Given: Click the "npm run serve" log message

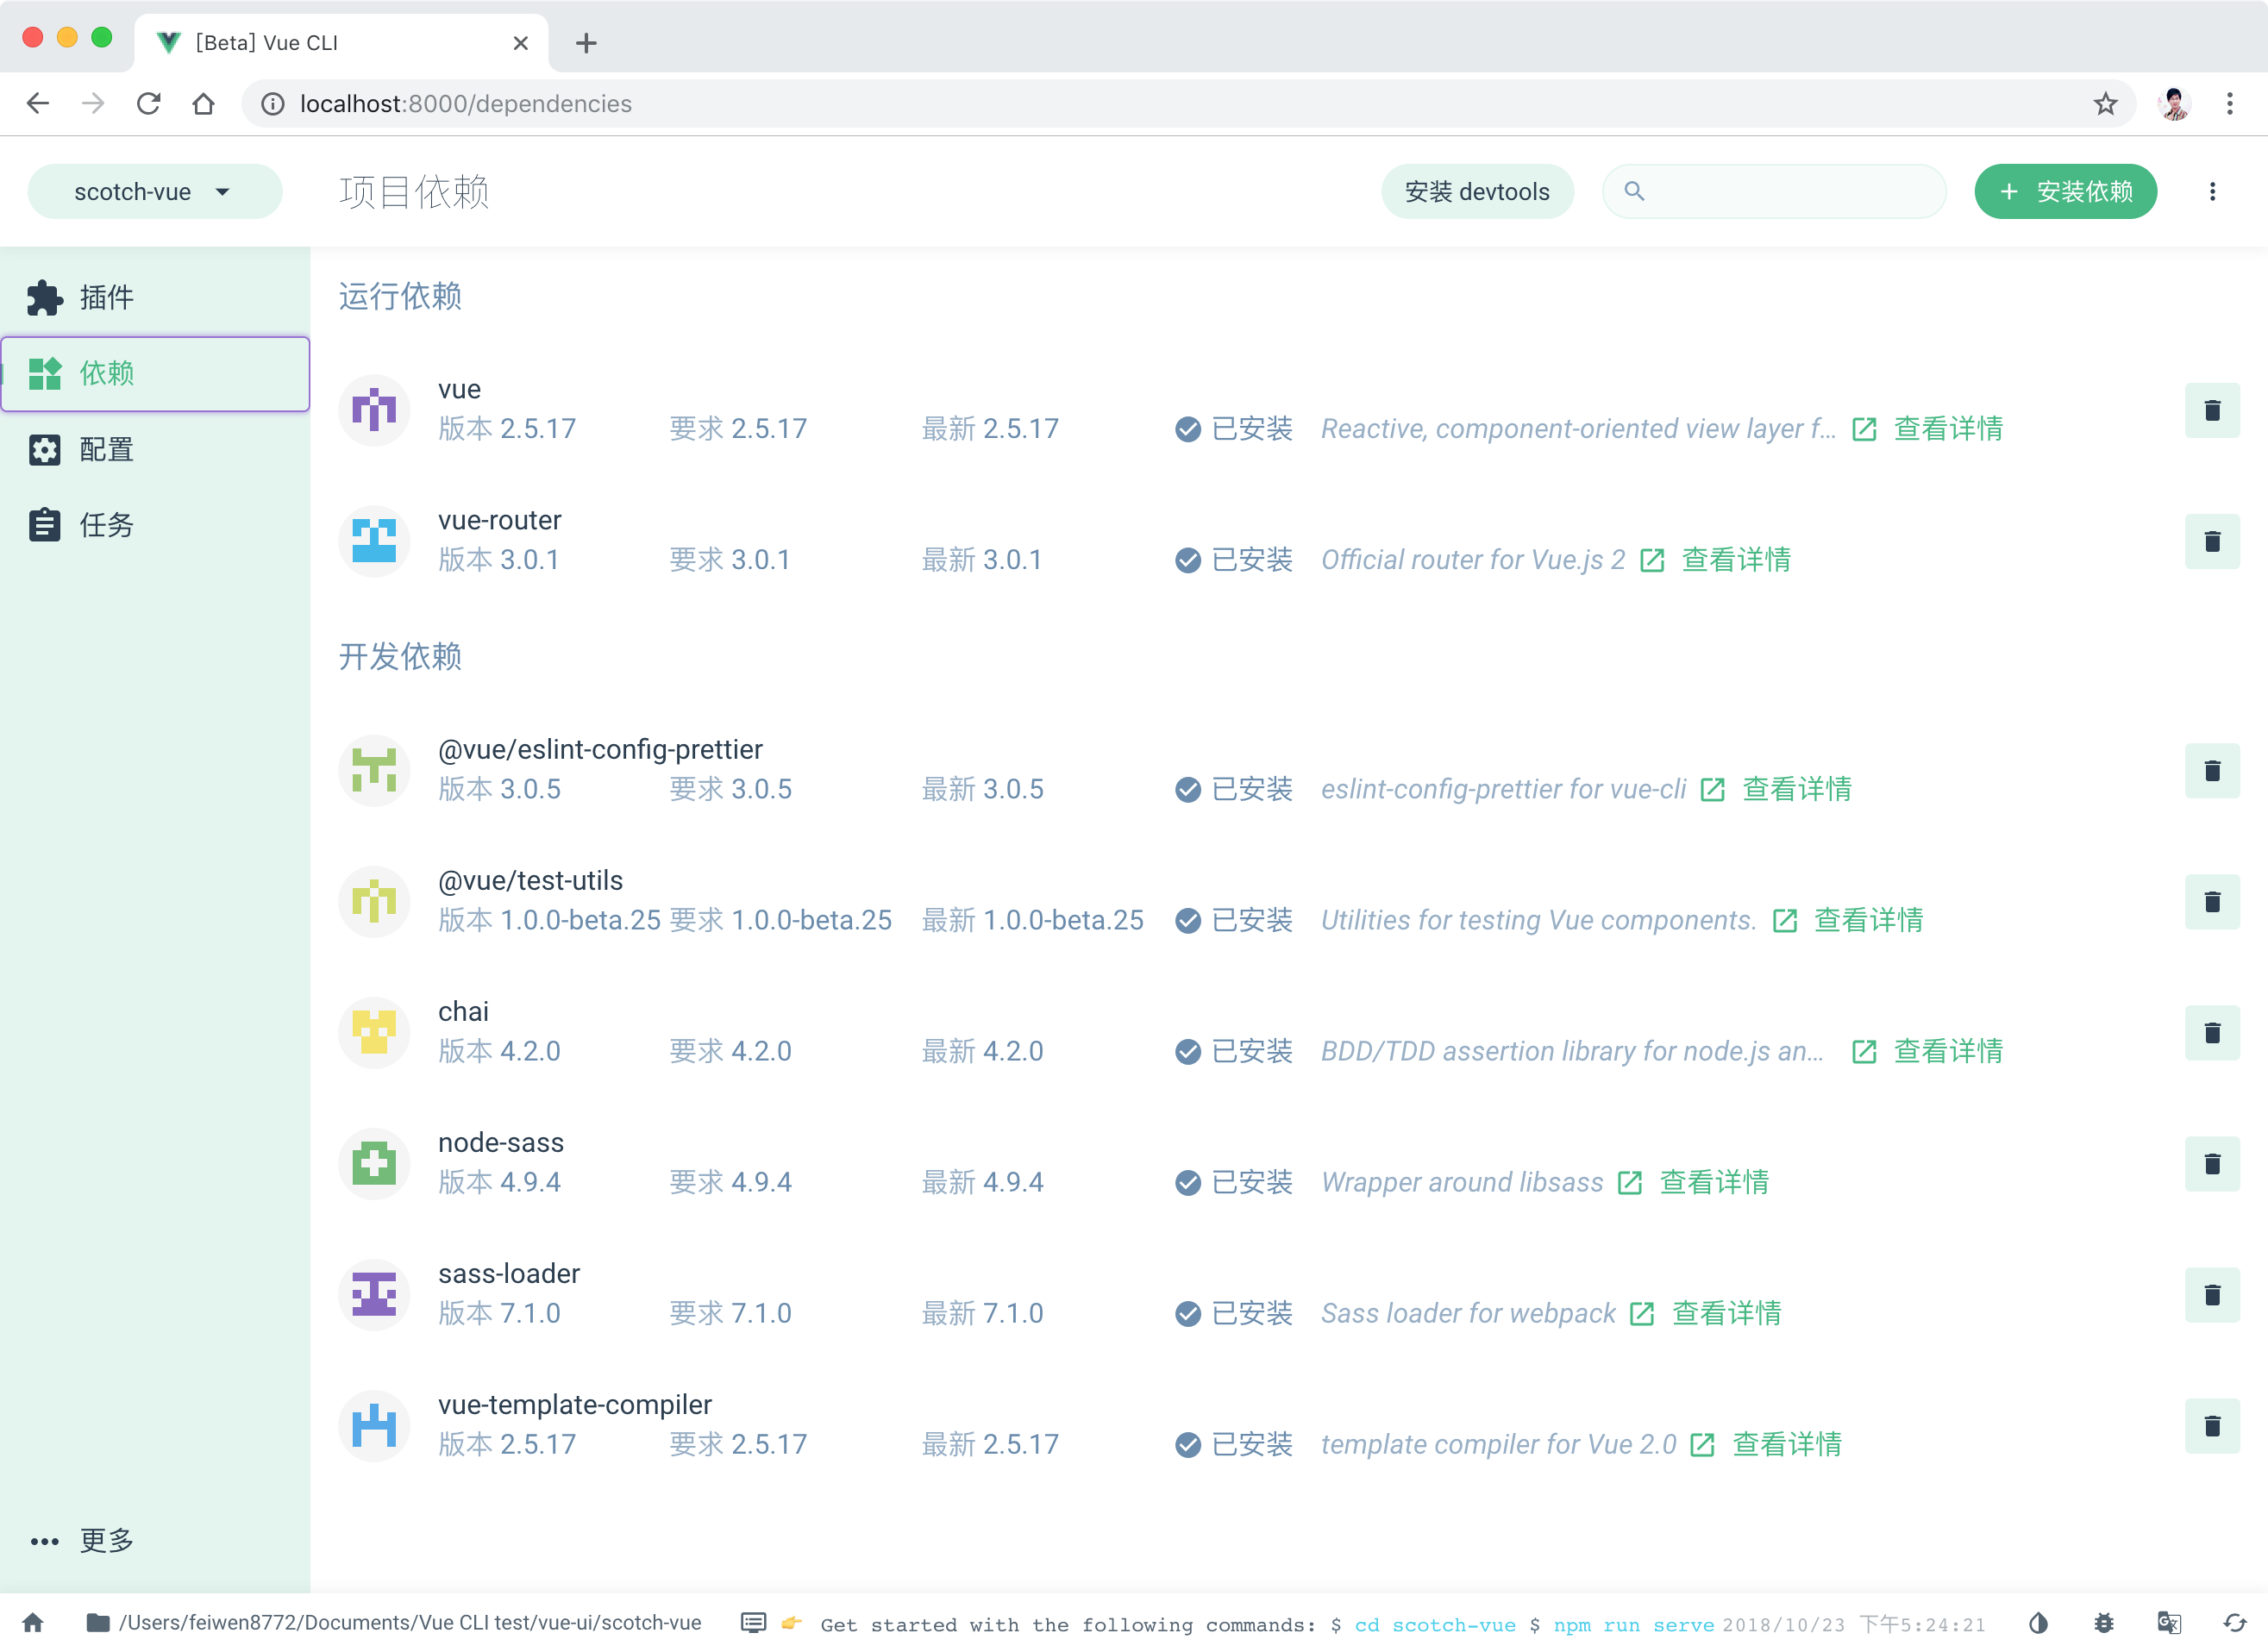Looking at the screenshot, I should pyautogui.click(x=1633, y=1625).
